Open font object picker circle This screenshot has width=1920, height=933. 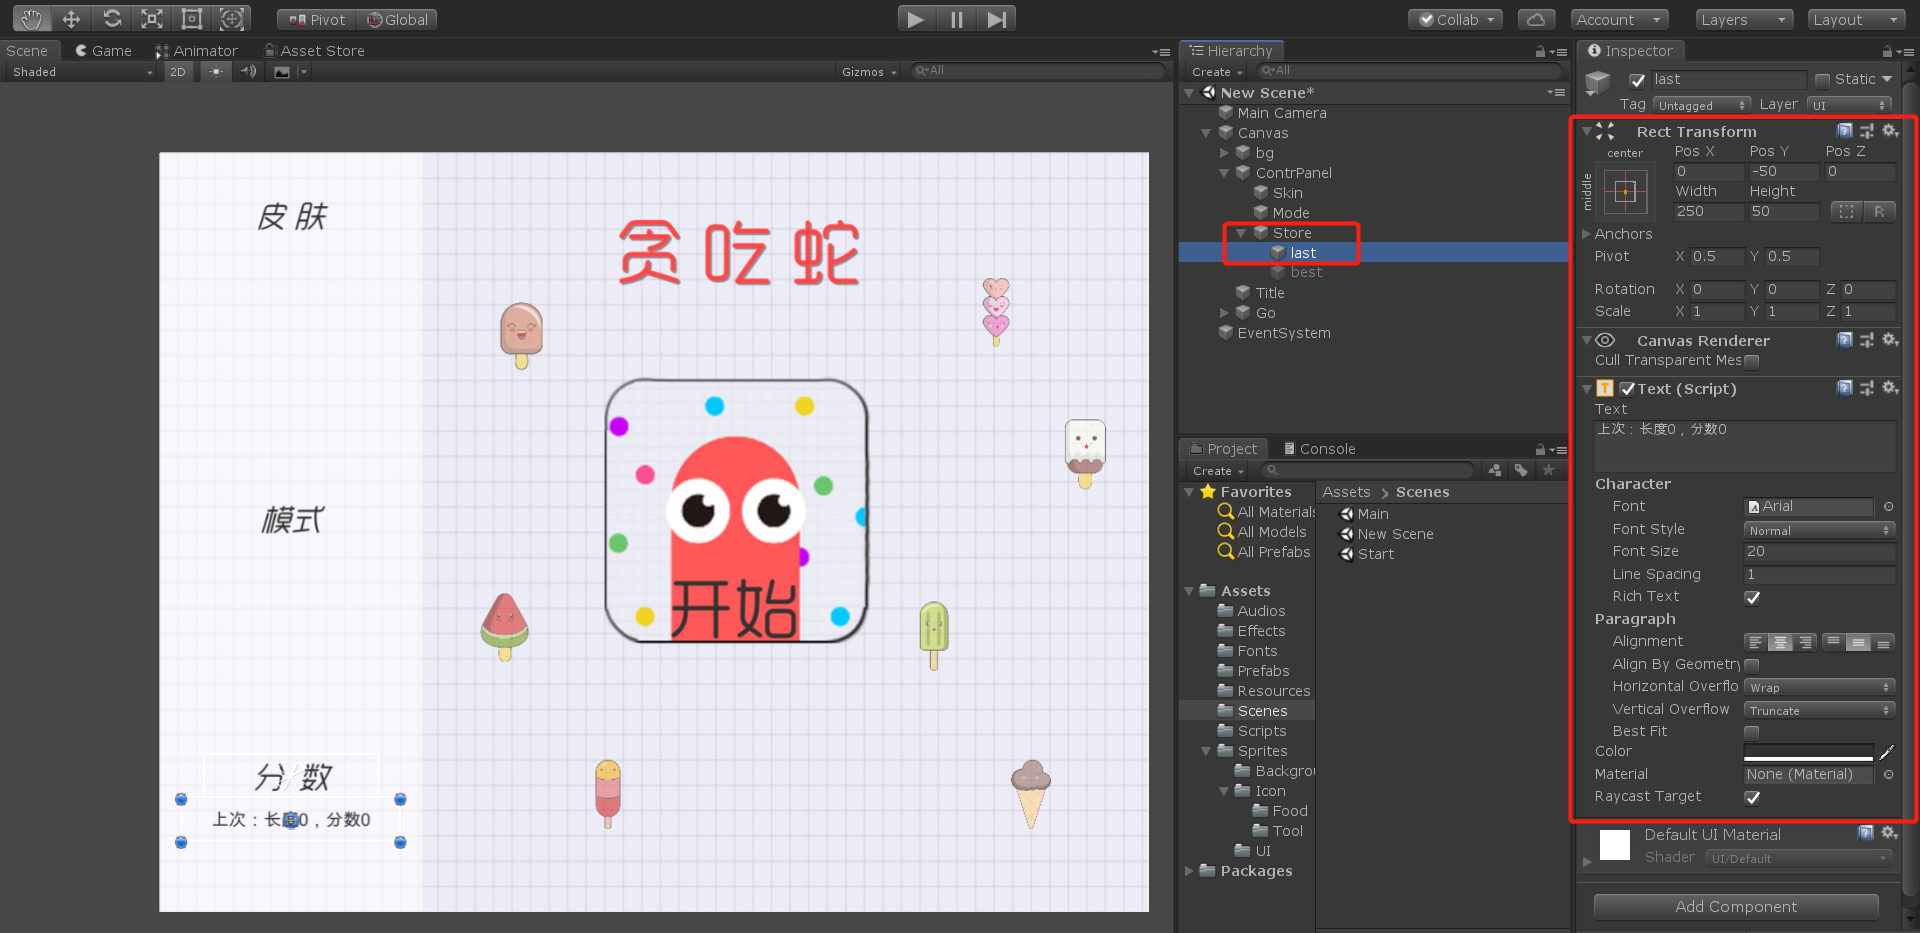coord(1888,507)
